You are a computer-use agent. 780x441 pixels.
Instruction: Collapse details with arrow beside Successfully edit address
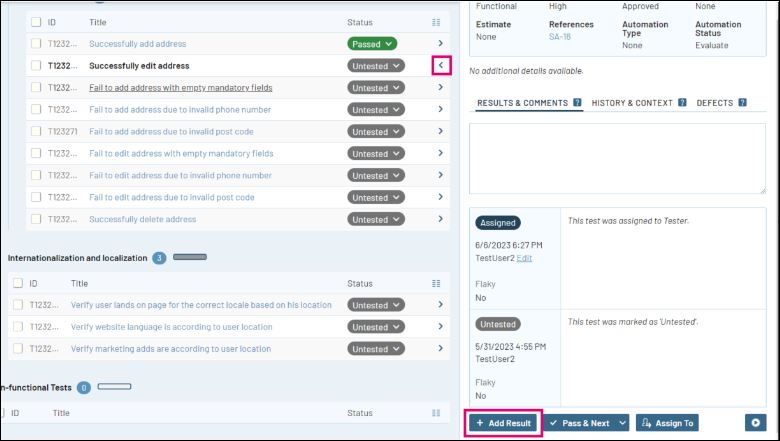pyautogui.click(x=441, y=66)
